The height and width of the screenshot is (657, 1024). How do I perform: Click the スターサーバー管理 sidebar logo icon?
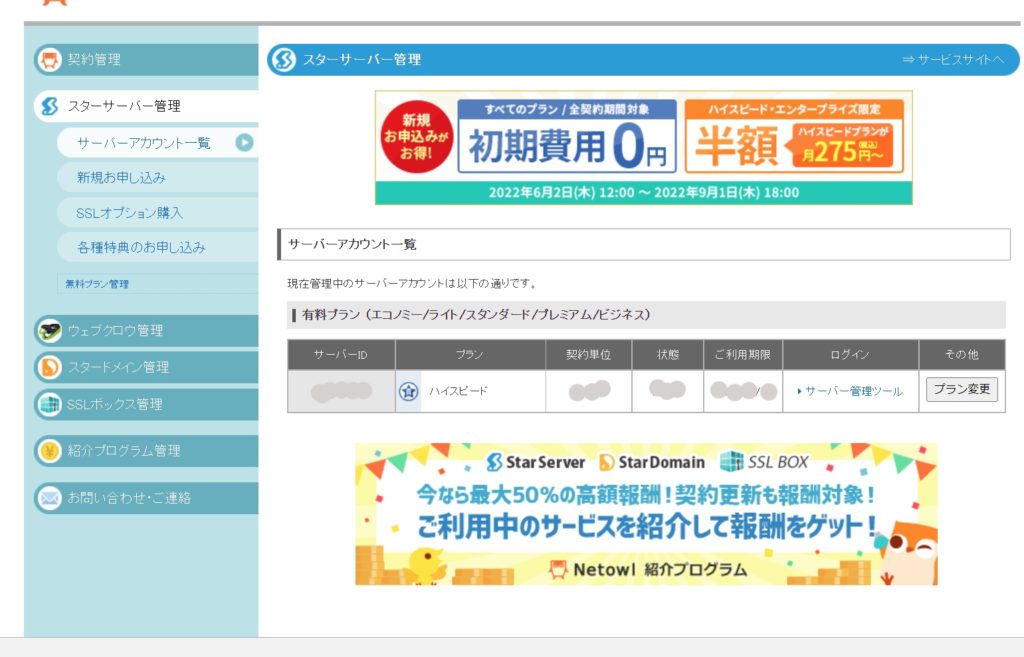click(49, 106)
